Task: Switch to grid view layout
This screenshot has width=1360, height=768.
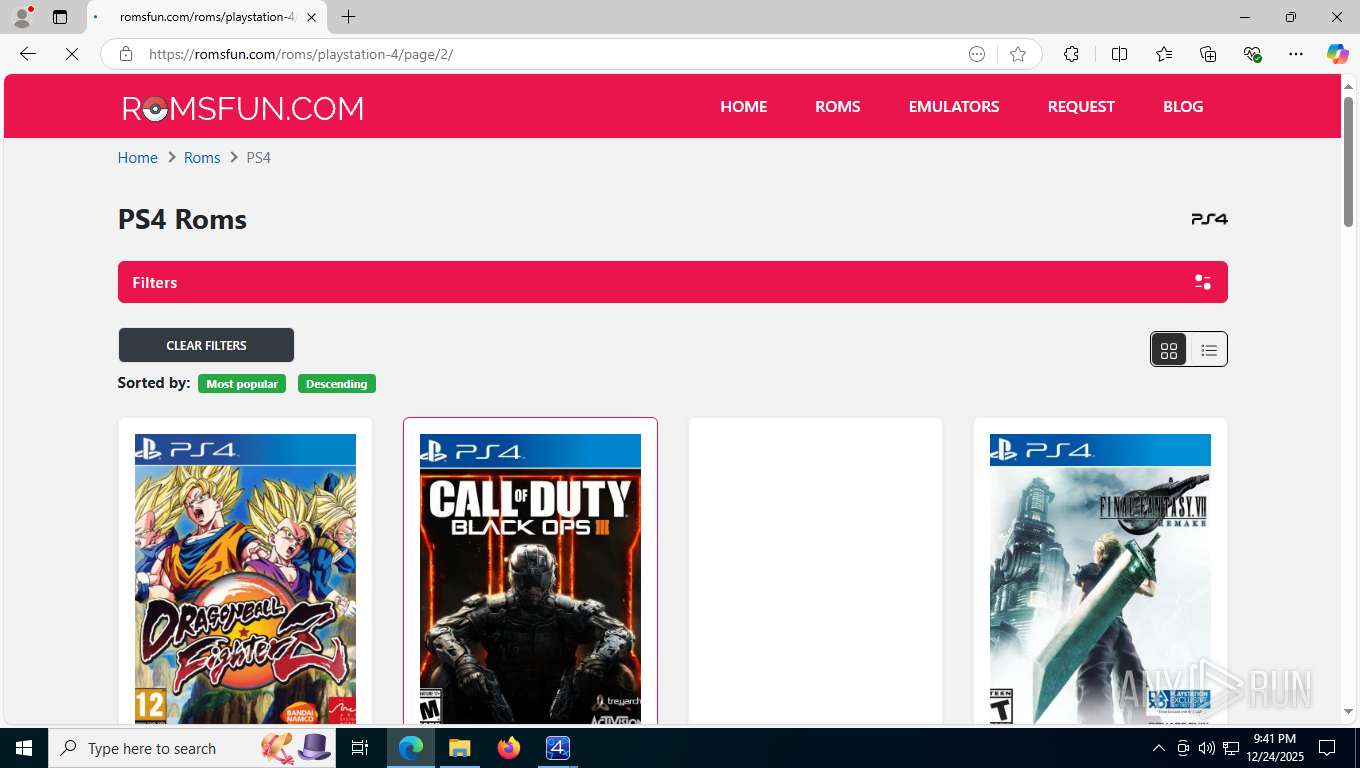Action: coord(1169,350)
